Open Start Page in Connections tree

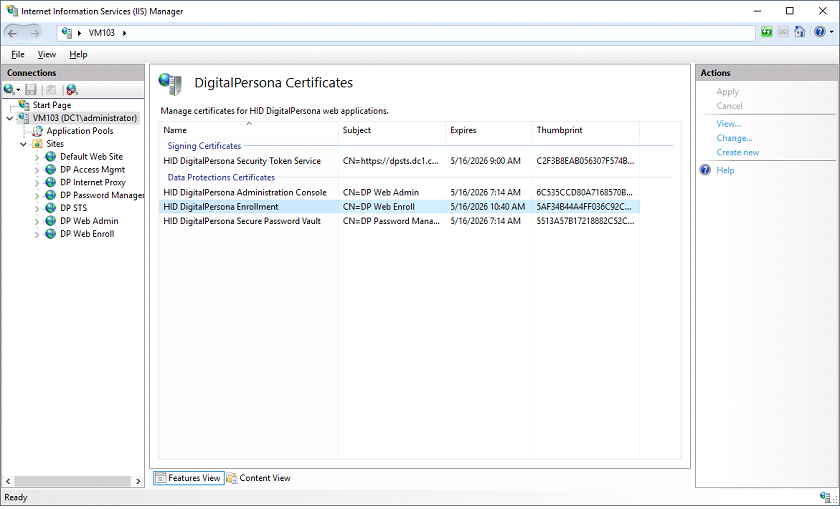click(x=51, y=105)
